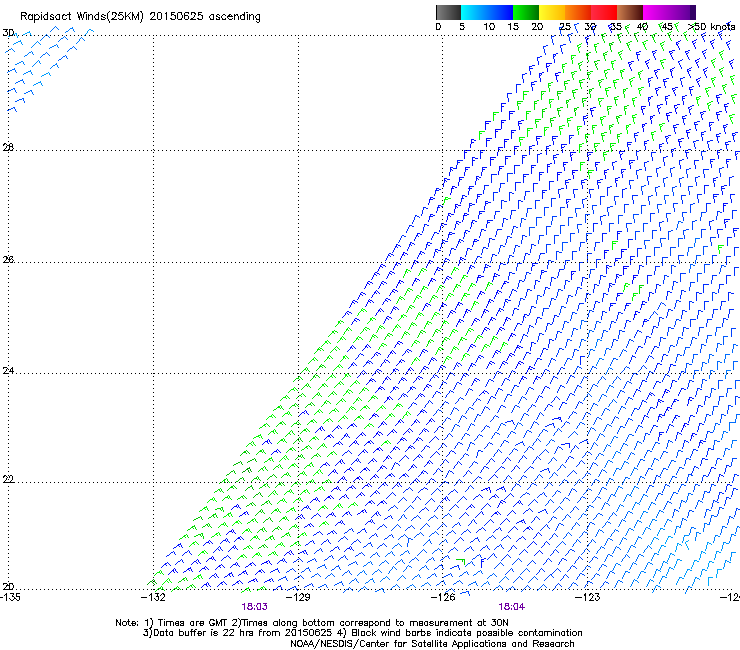Click the green 15-20 knots color swatch

pos(526,12)
